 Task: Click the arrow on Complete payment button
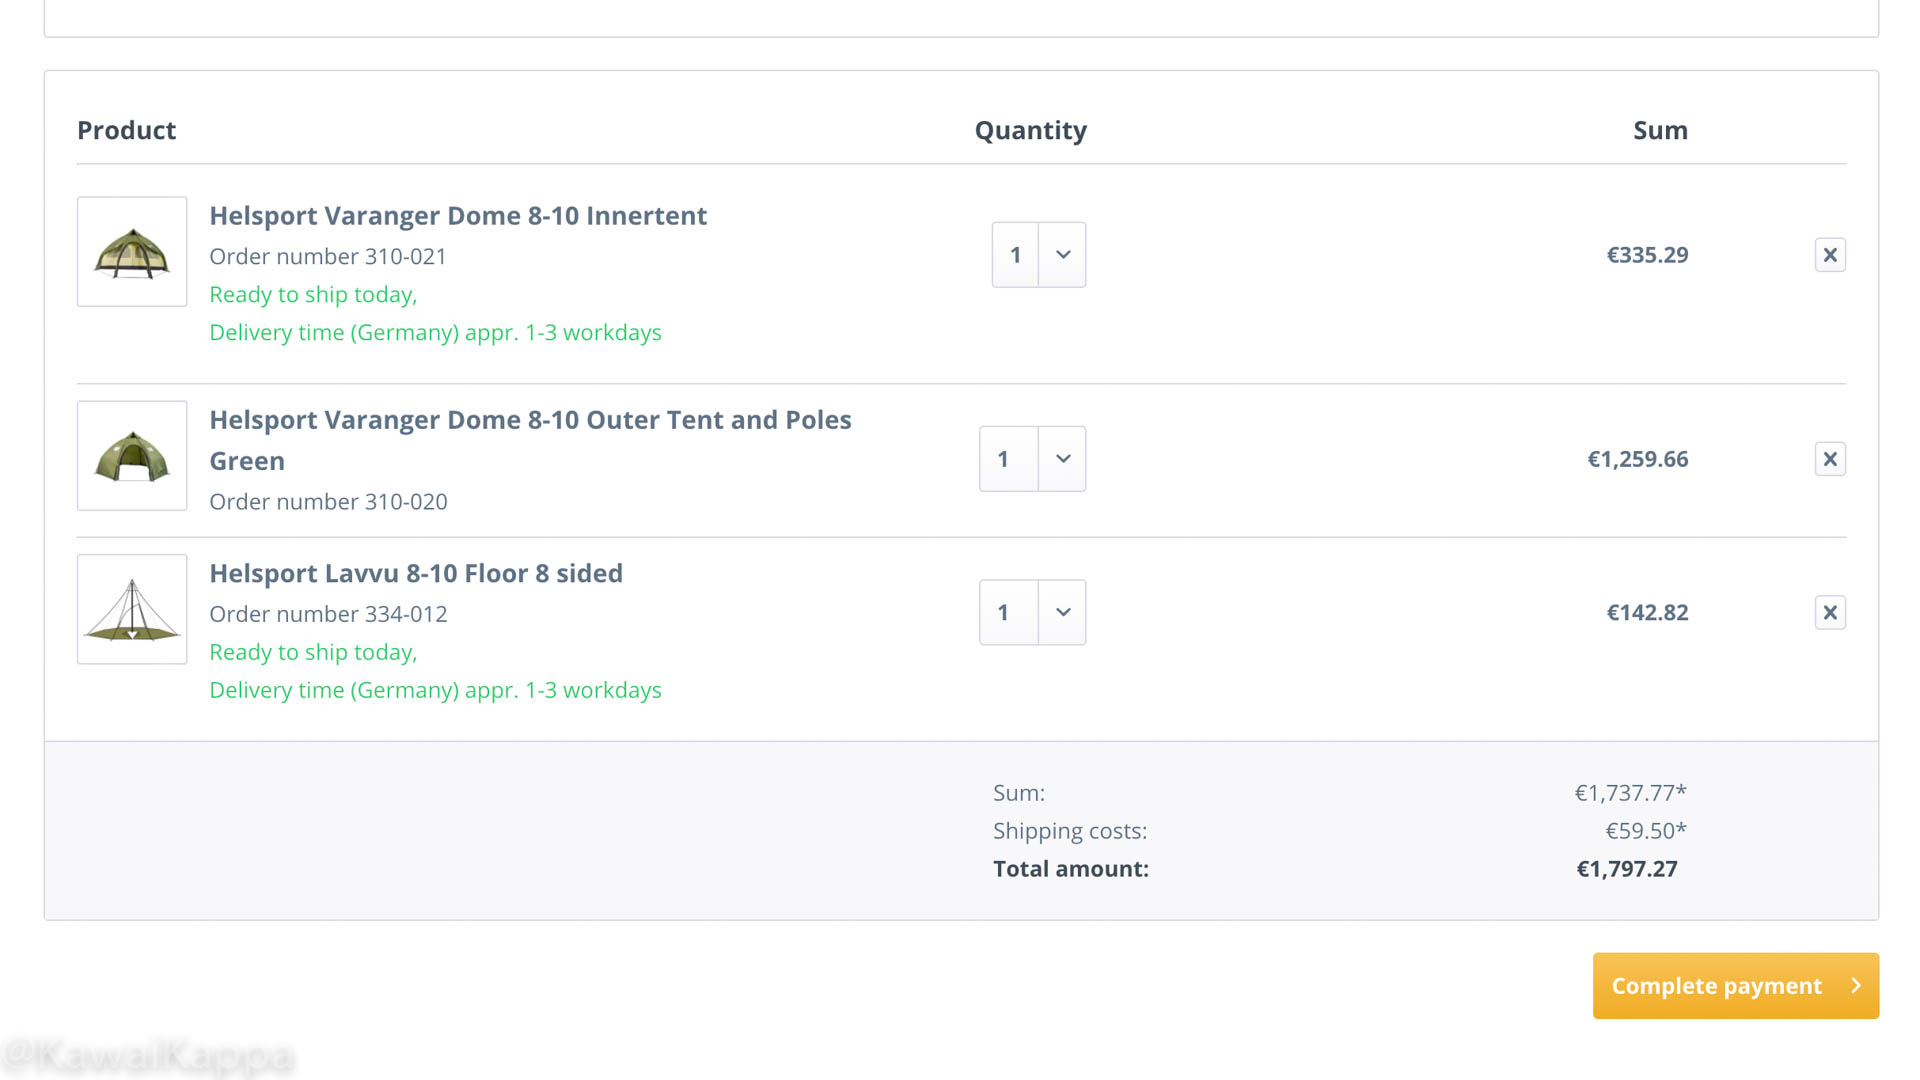1856,986
